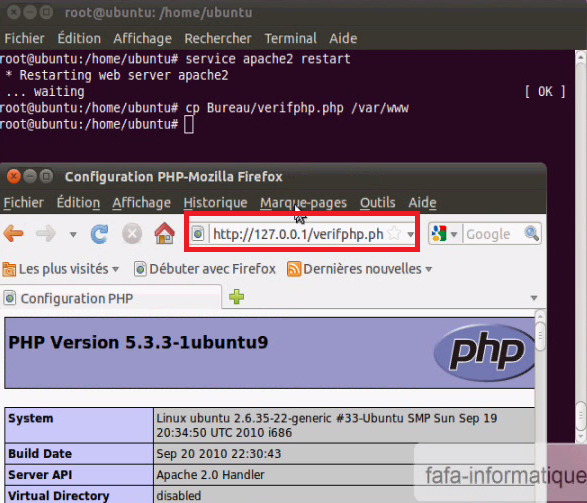Viewport: 587px width, 503px height.
Task: Open Firefox's Aide menu
Action: tap(422, 203)
